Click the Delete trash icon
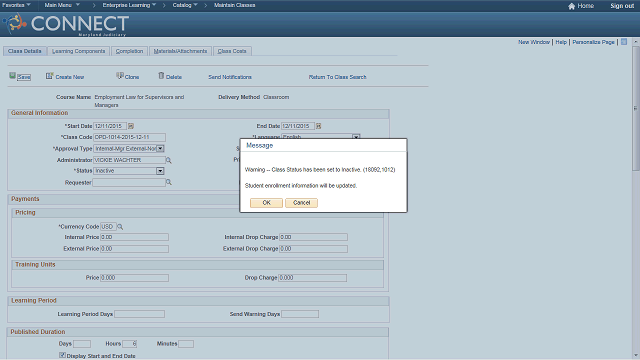This screenshot has width=640, height=360. [161, 76]
